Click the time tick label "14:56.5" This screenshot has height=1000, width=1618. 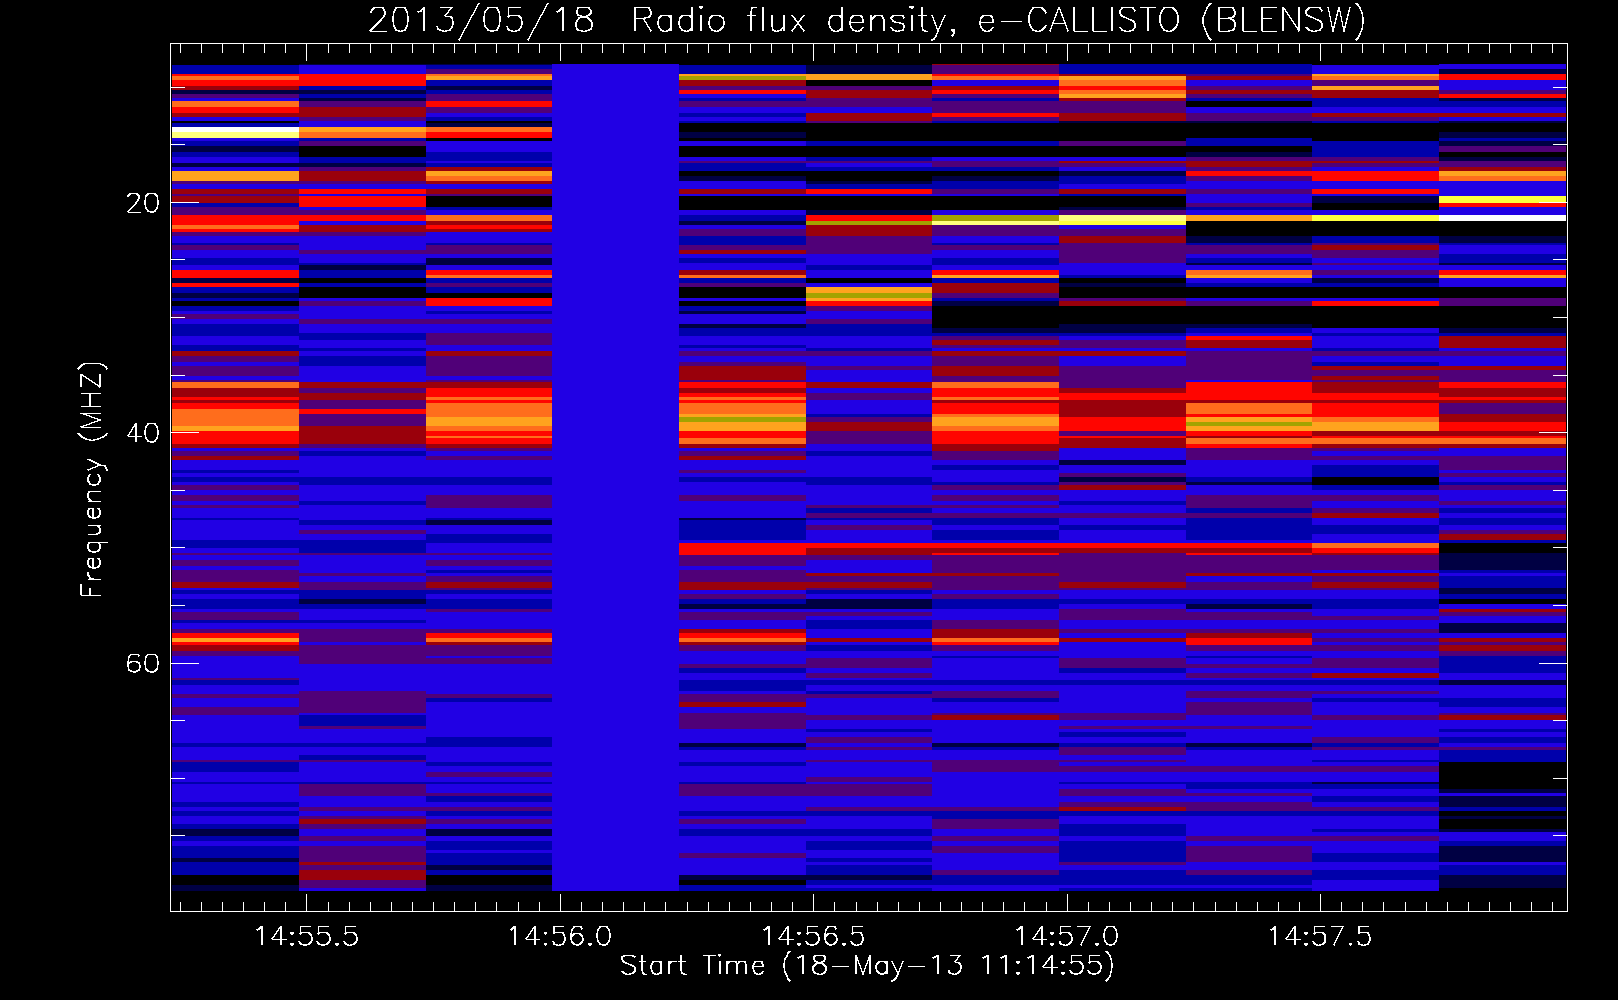(813, 937)
